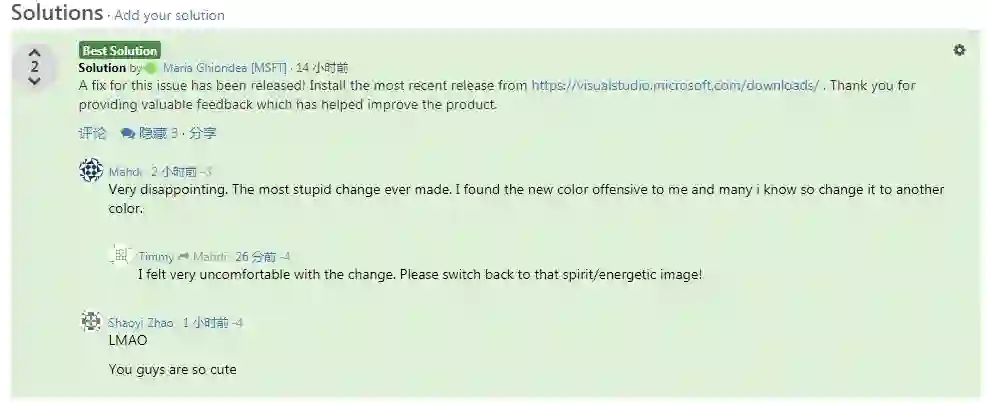Viewport: 987px width, 403px height.
Task: Click the vote count number 2
Action: point(35,66)
